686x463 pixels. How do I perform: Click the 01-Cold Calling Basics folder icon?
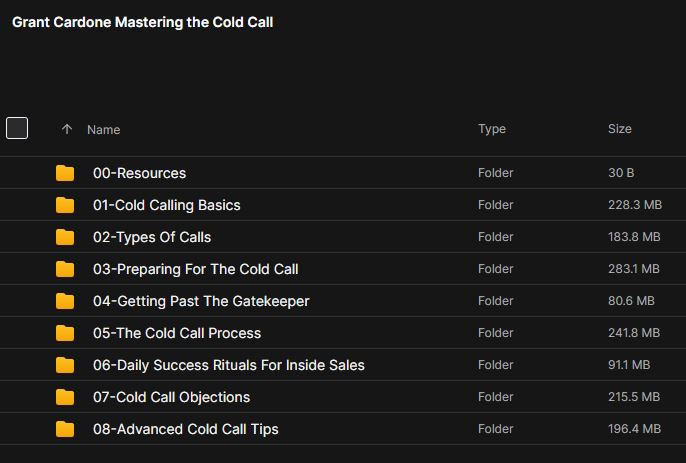point(65,205)
